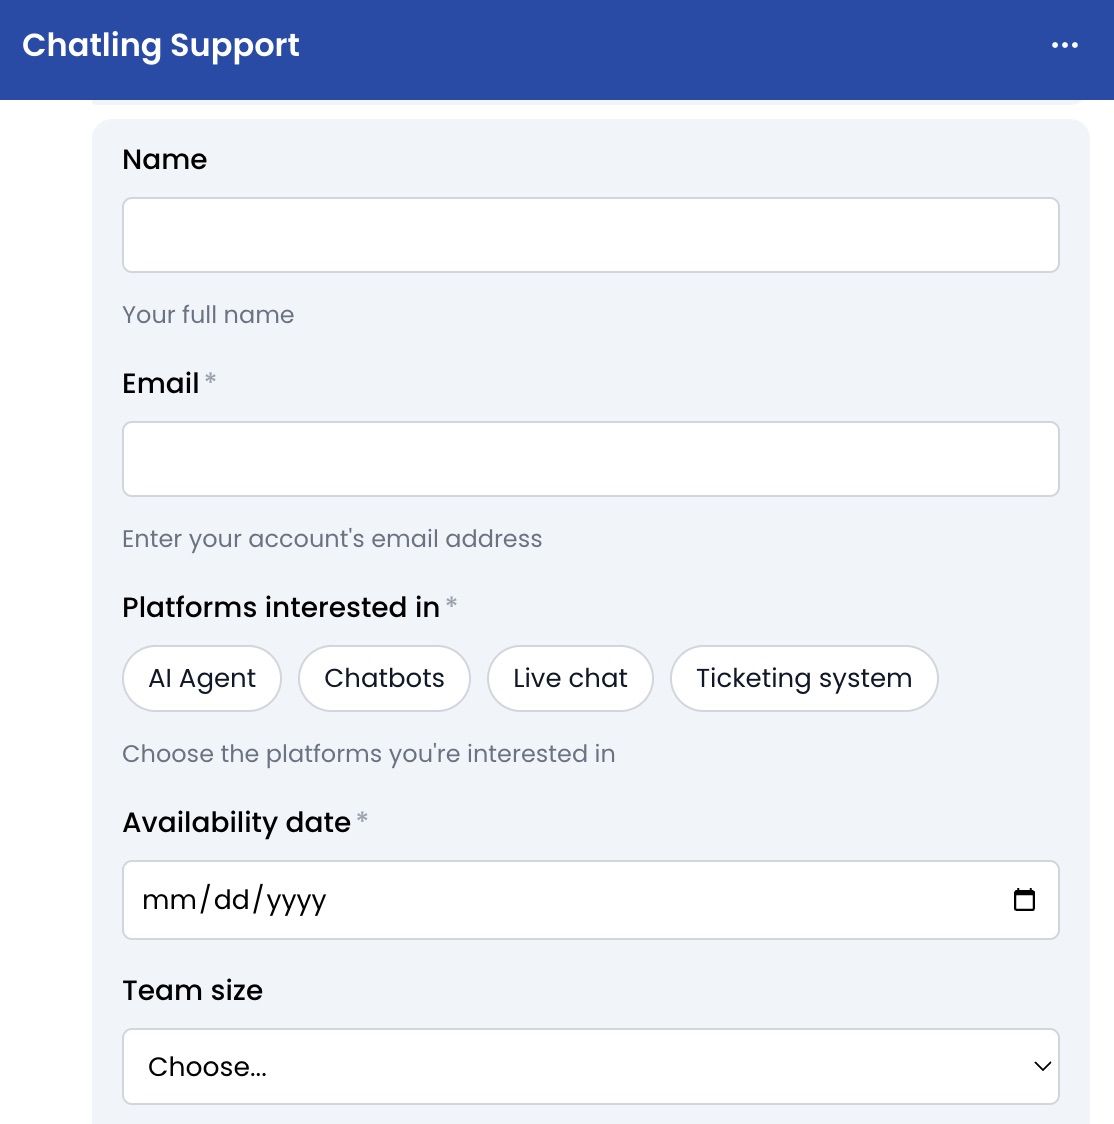Open the calendar picker icon

pyautogui.click(x=1024, y=900)
